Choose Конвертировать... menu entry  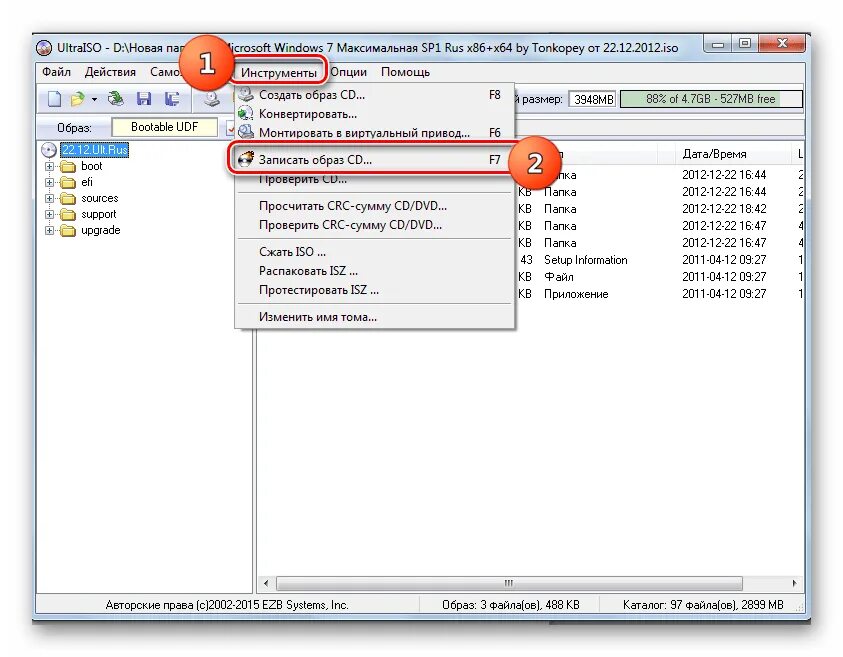pyautogui.click(x=375, y=114)
